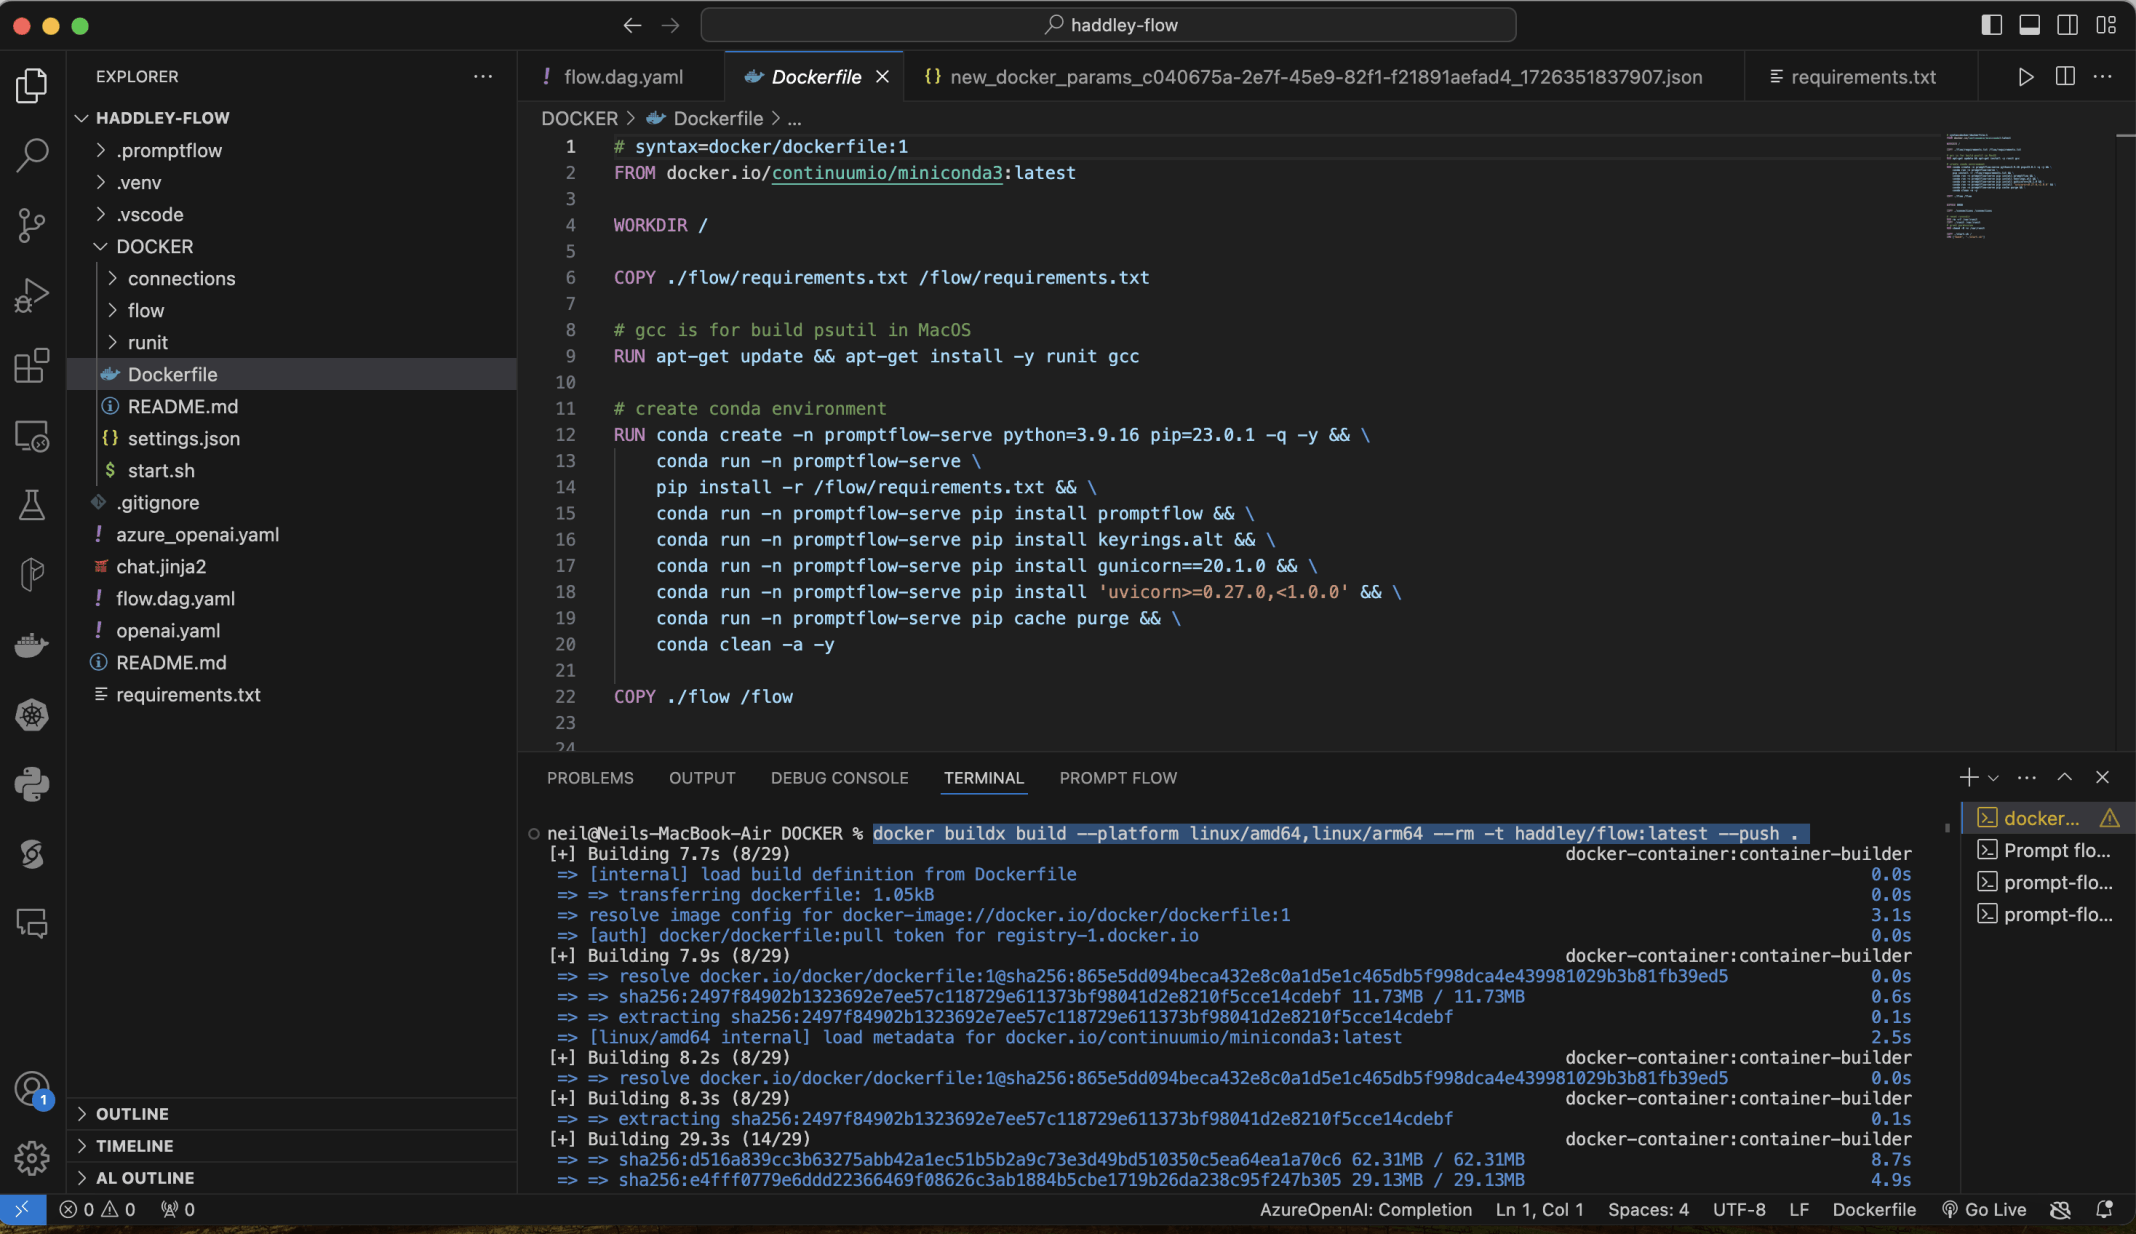Switch to the PROBLEMS panel tab

pos(590,778)
